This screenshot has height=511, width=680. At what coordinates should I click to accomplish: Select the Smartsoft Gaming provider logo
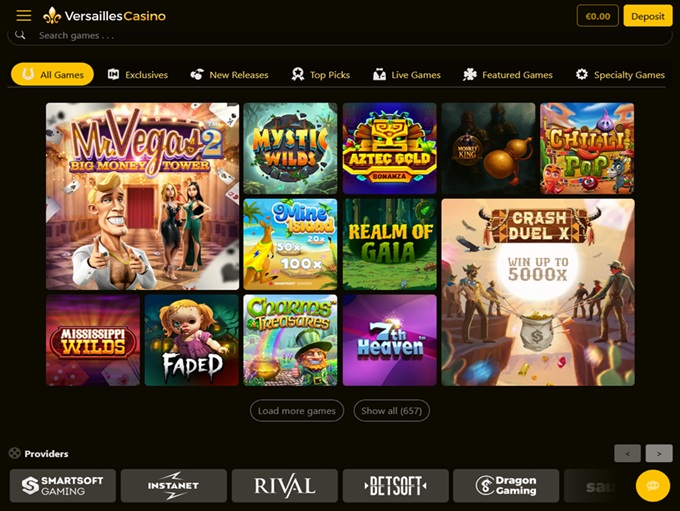(63, 485)
